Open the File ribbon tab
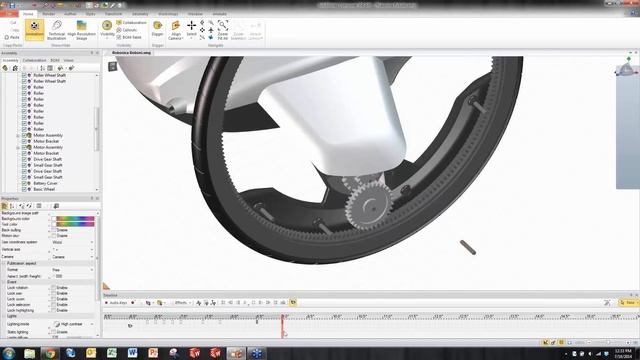The width and height of the screenshot is (640, 360). [9, 14]
